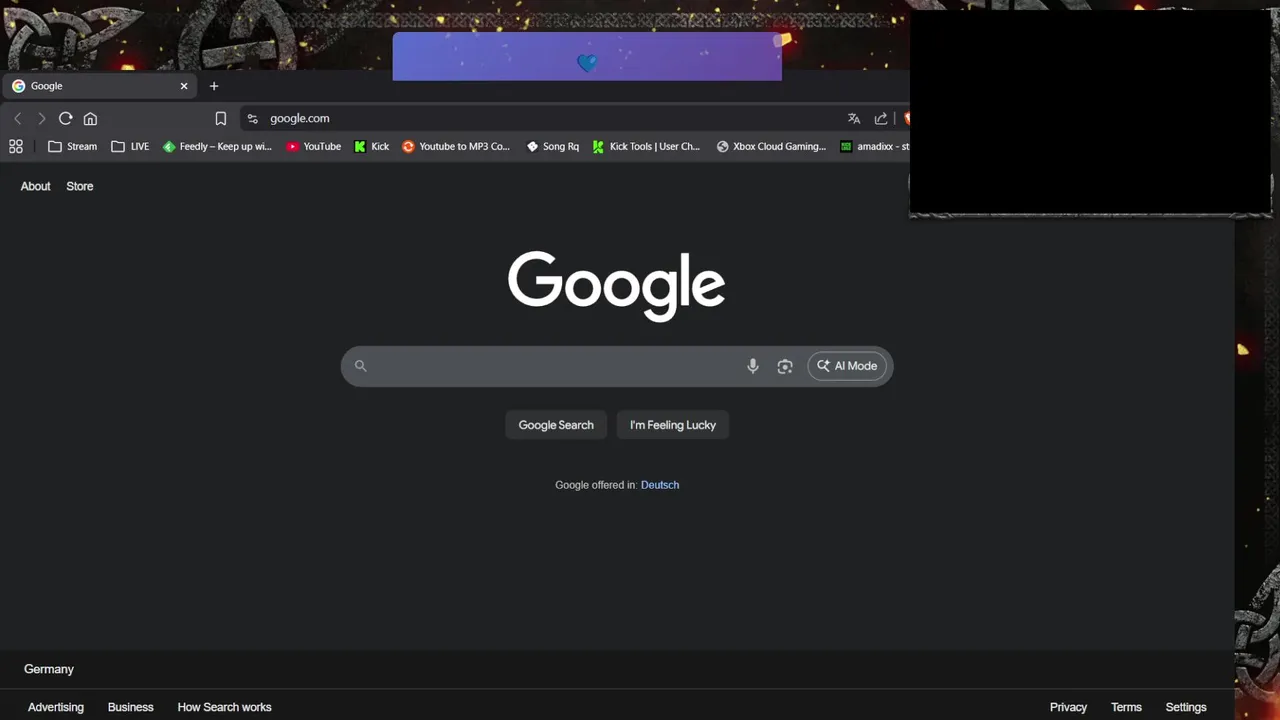The image size is (1280, 720).
Task: Open the Kick Tools bookmark
Action: [x=646, y=146]
